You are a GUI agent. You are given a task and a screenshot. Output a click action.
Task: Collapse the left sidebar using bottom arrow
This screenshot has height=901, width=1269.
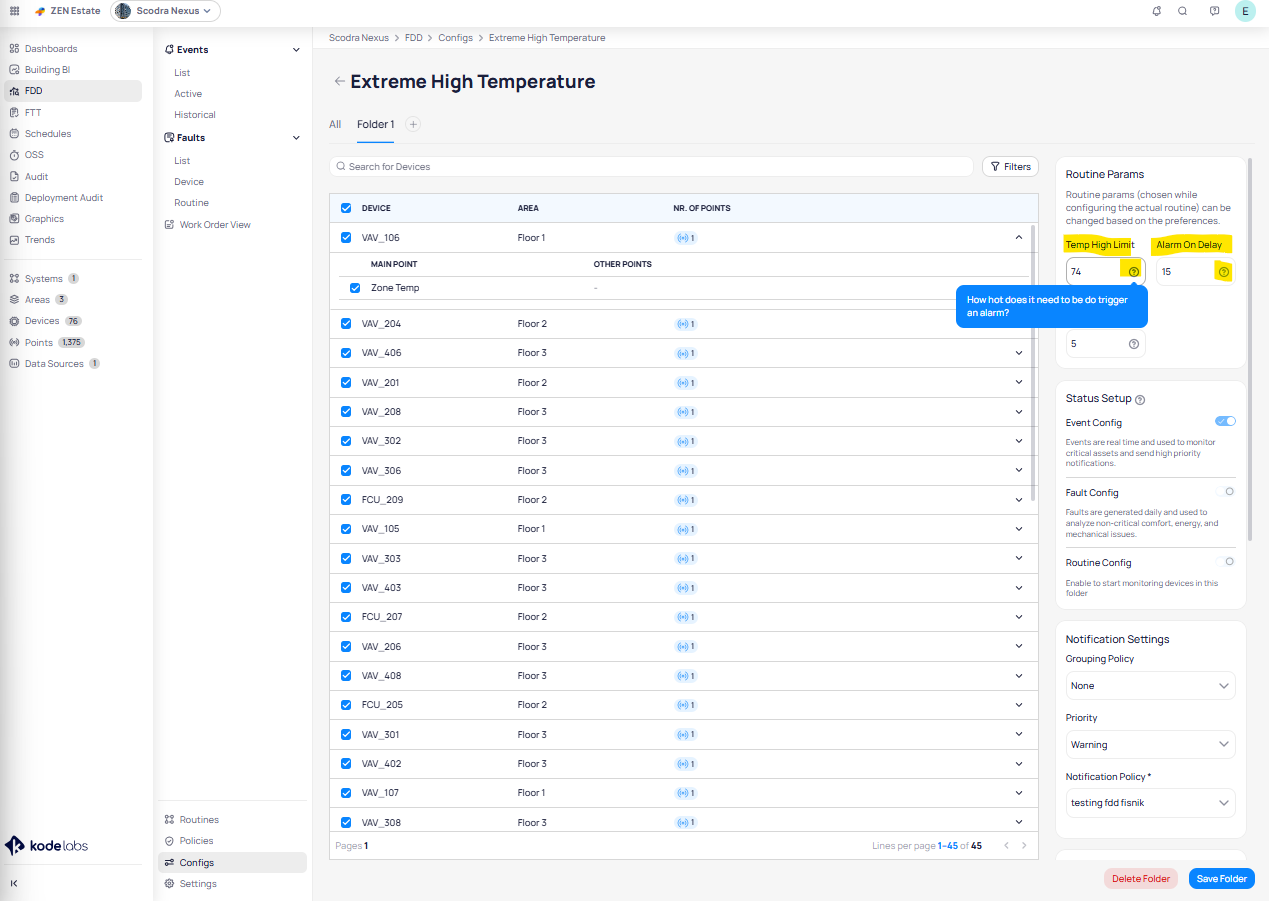(14, 884)
